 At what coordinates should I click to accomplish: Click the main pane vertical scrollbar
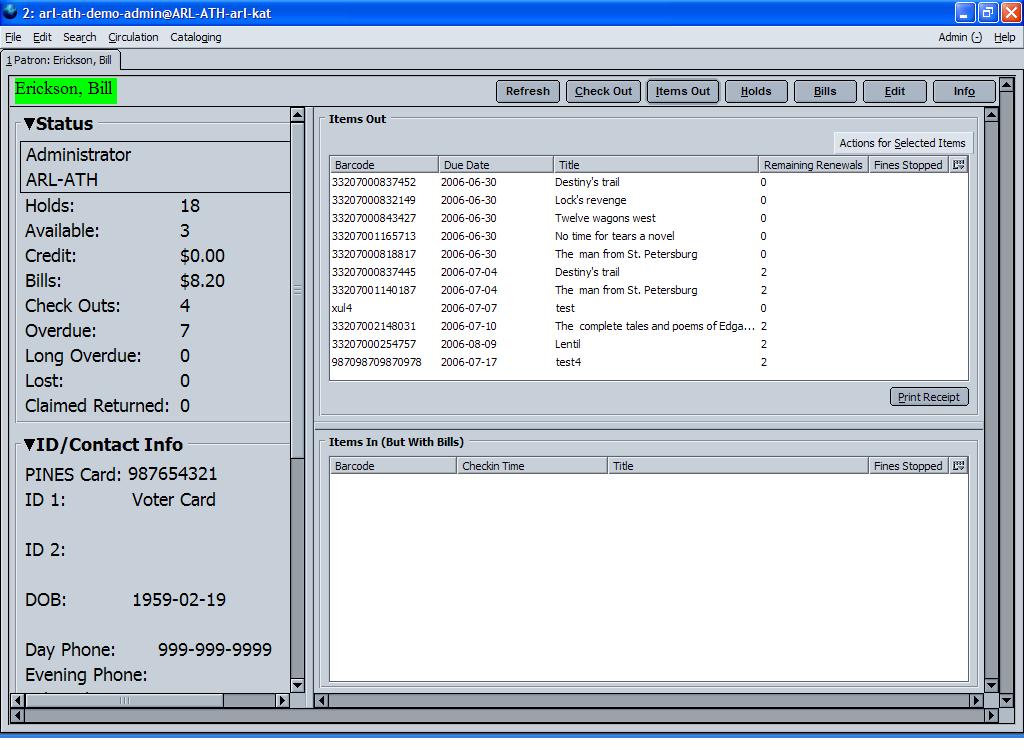991,400
